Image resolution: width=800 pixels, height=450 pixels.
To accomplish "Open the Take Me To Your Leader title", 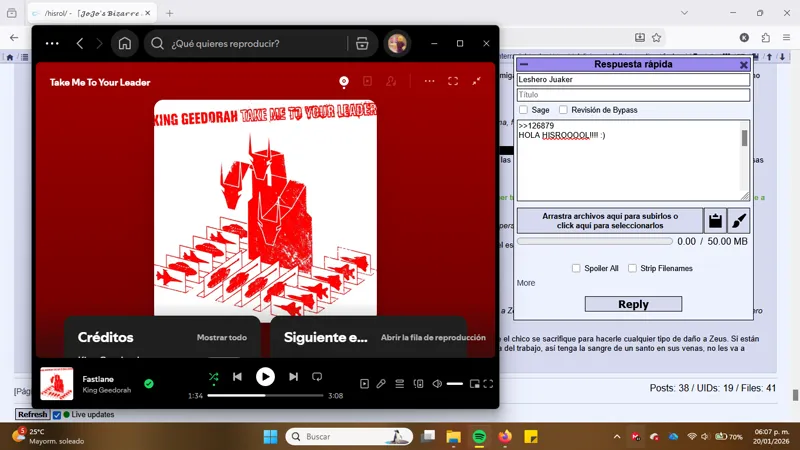I will (x=100, y=83).
